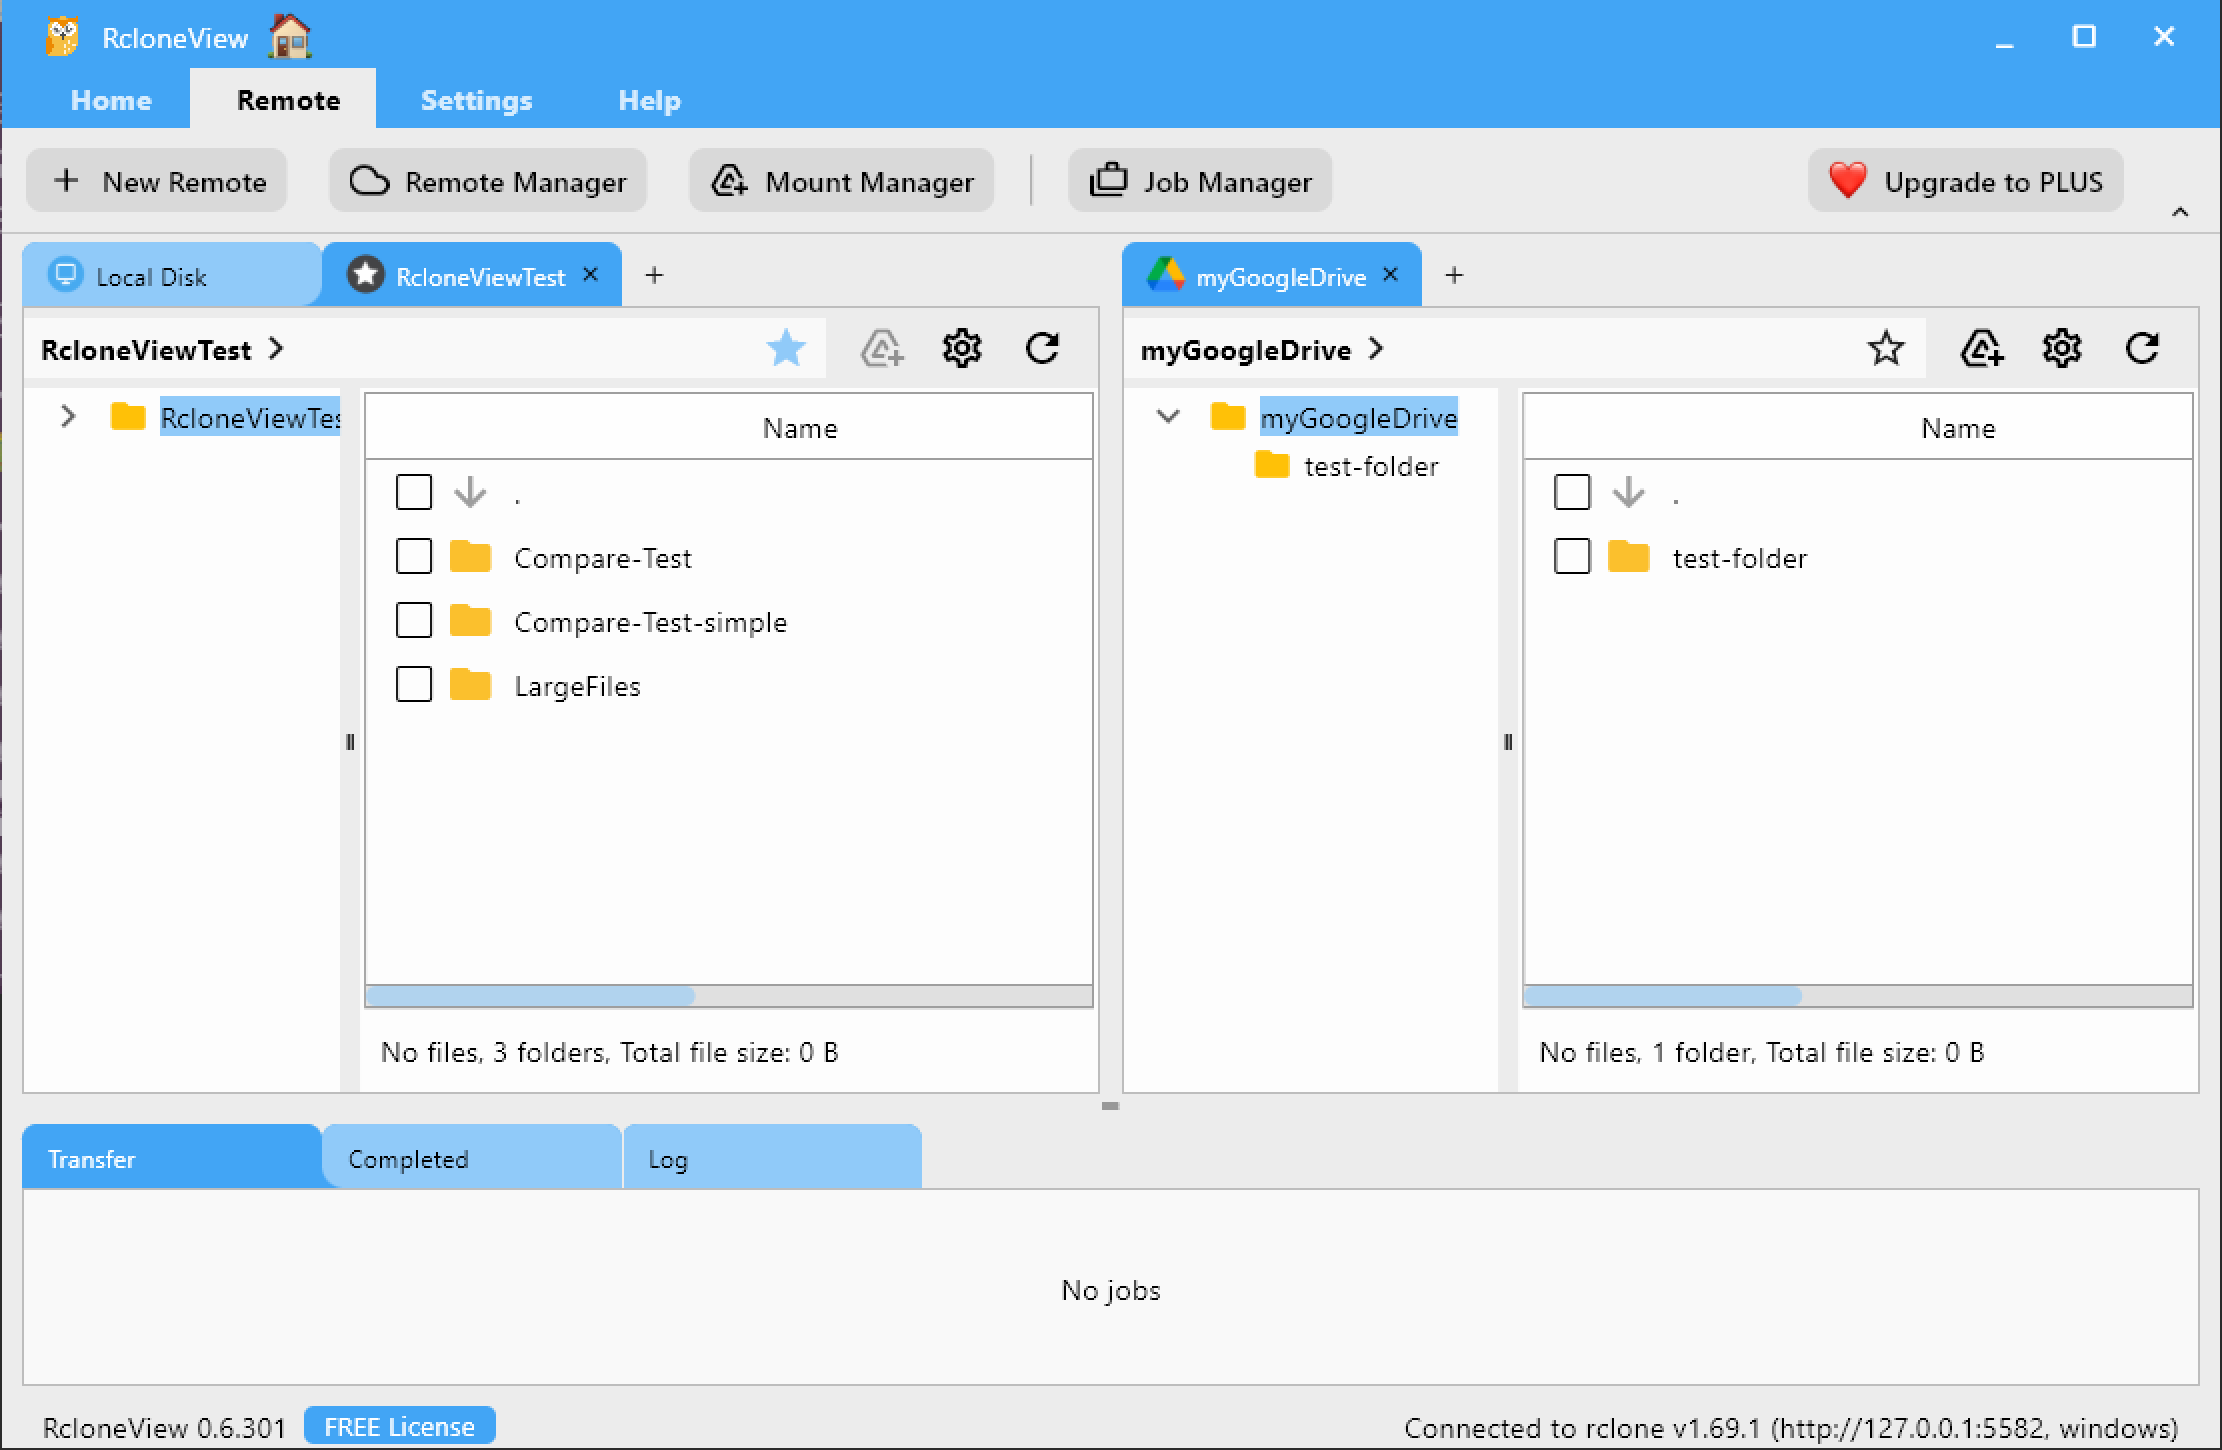
Task: Check the Compare-Test folder checkbox
Action: [x=413, y=557]
